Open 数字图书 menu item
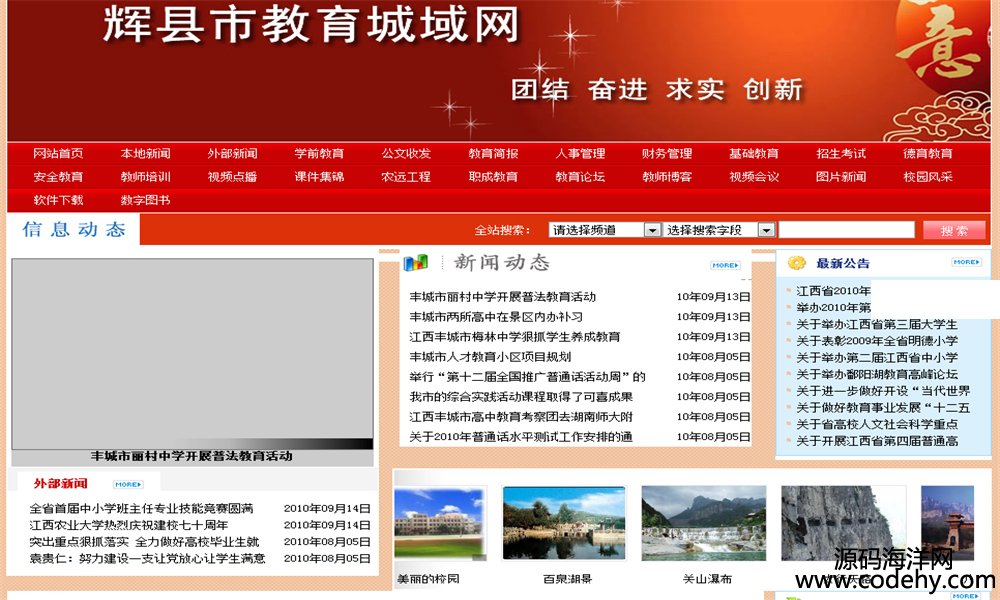The image size is (1000, 600). pos(145,200)
